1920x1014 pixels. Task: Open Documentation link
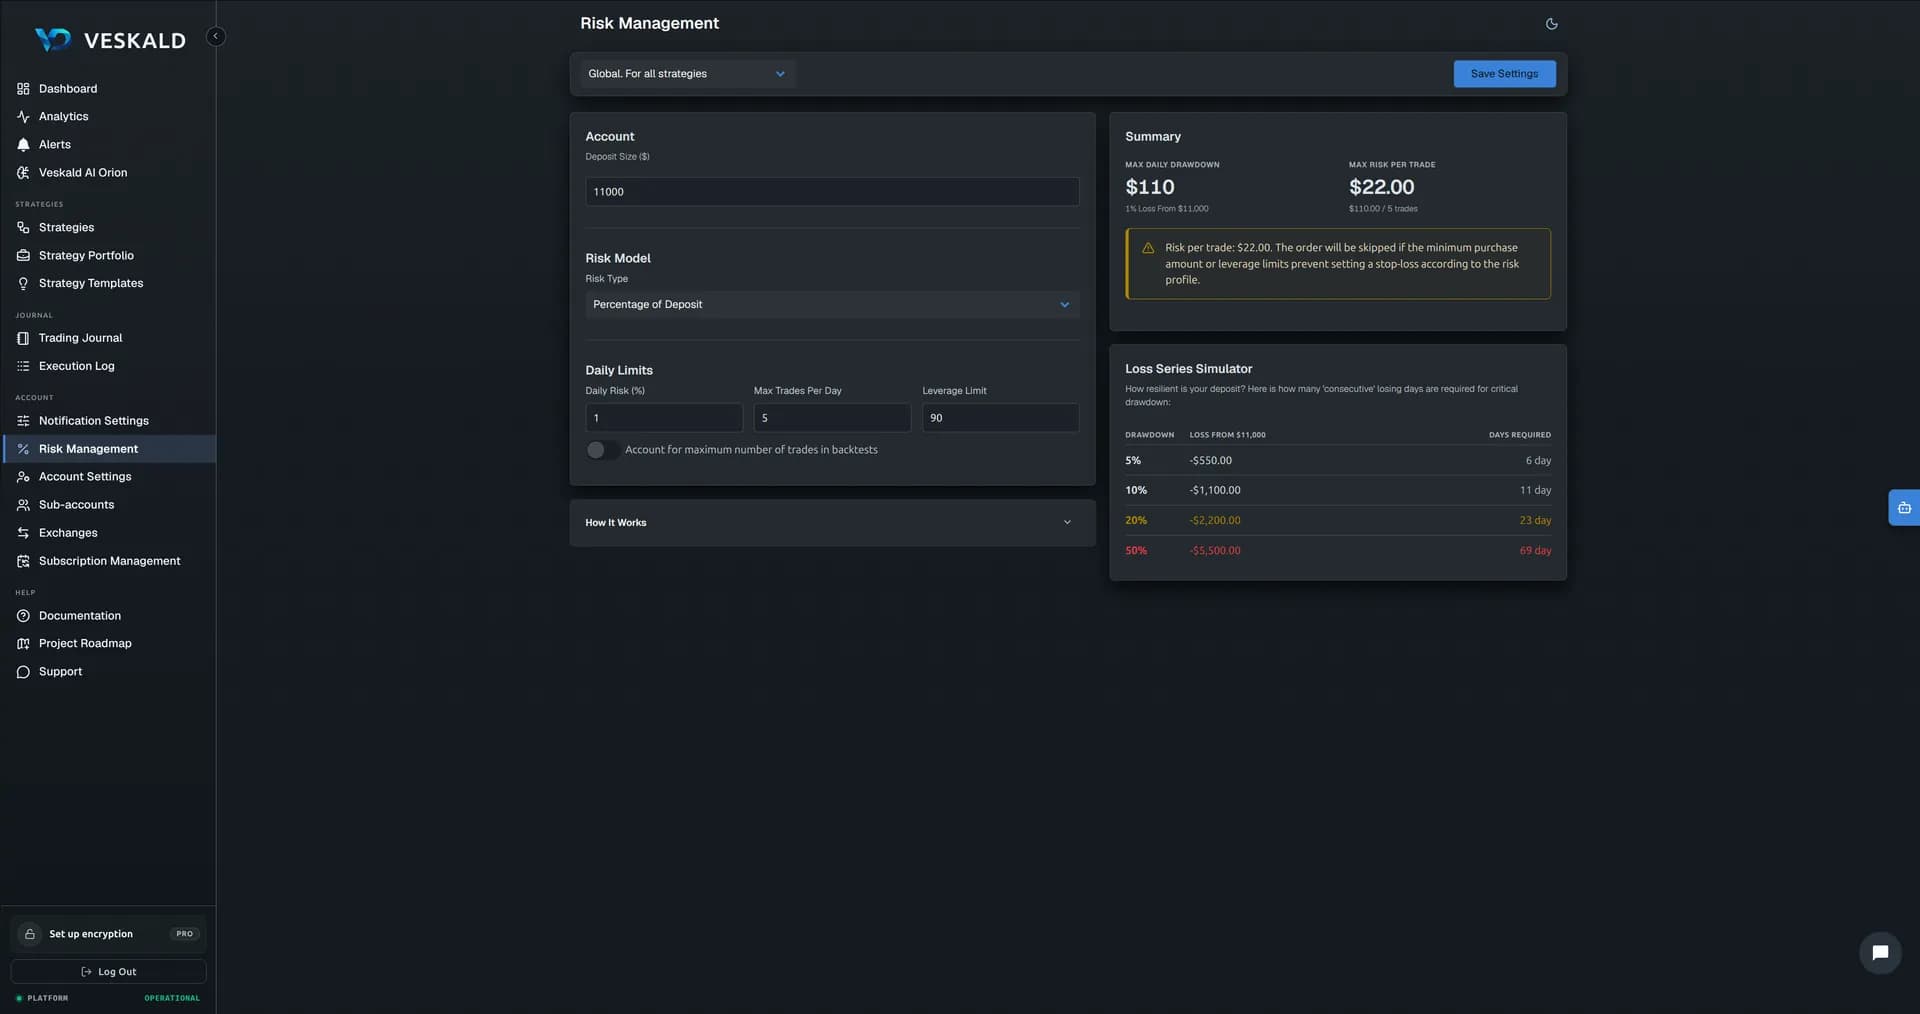108,616
